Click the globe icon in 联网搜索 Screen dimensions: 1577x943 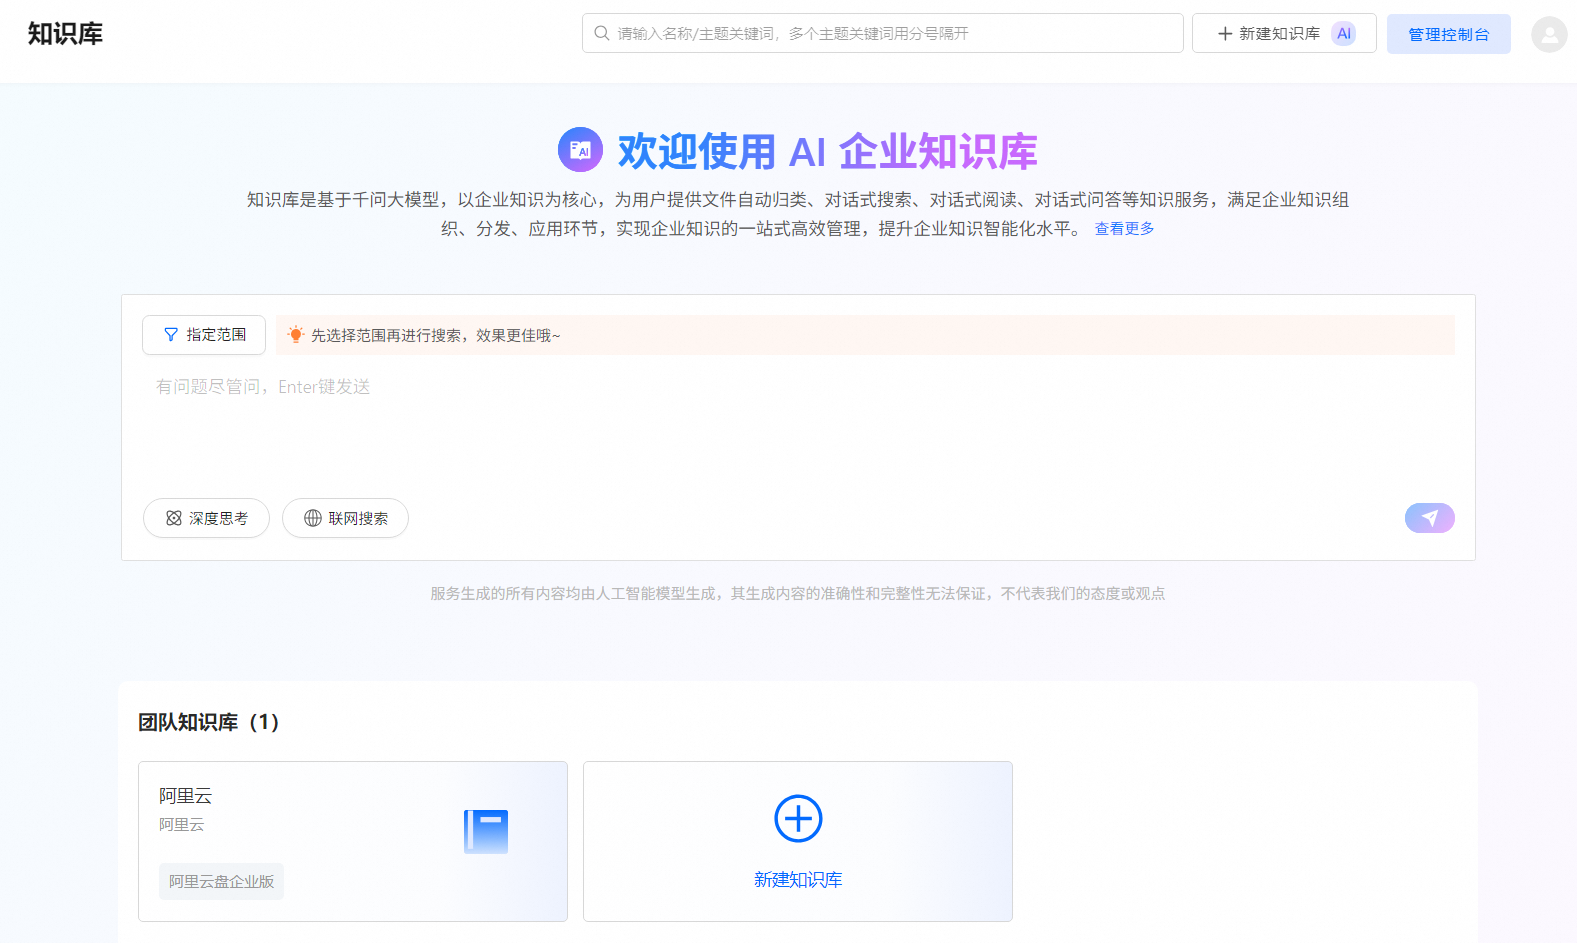[x=313, y=518]
